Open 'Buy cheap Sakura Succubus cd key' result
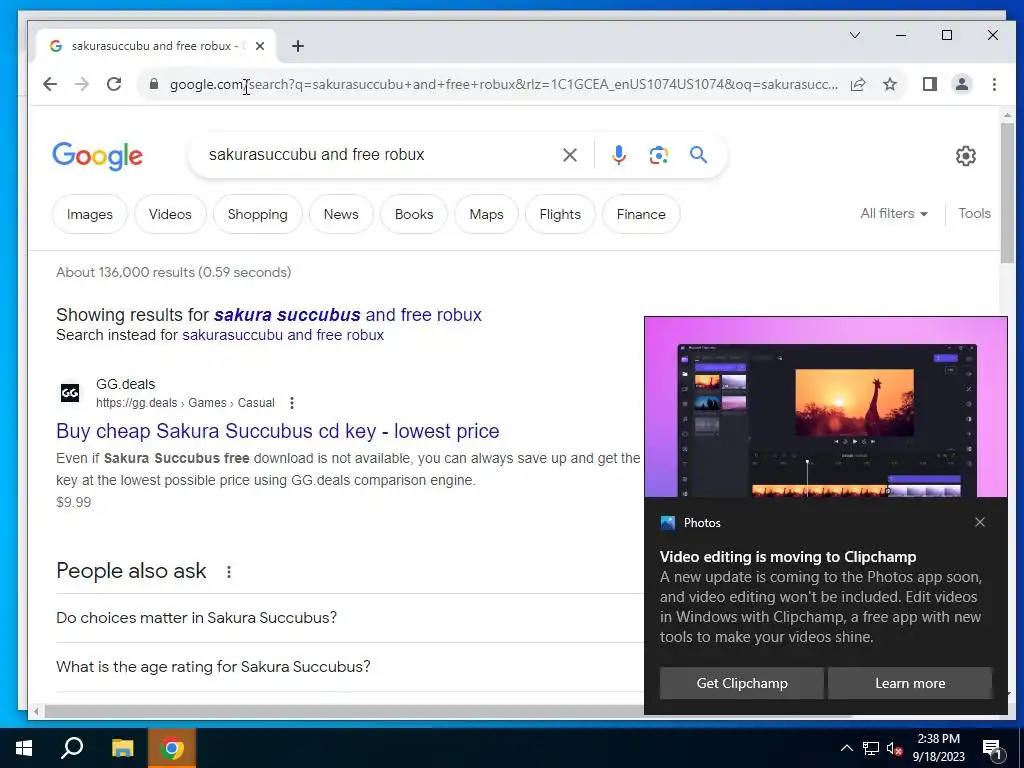The height and width of the screenshot is (768, 1024). (x=278, y=431)
